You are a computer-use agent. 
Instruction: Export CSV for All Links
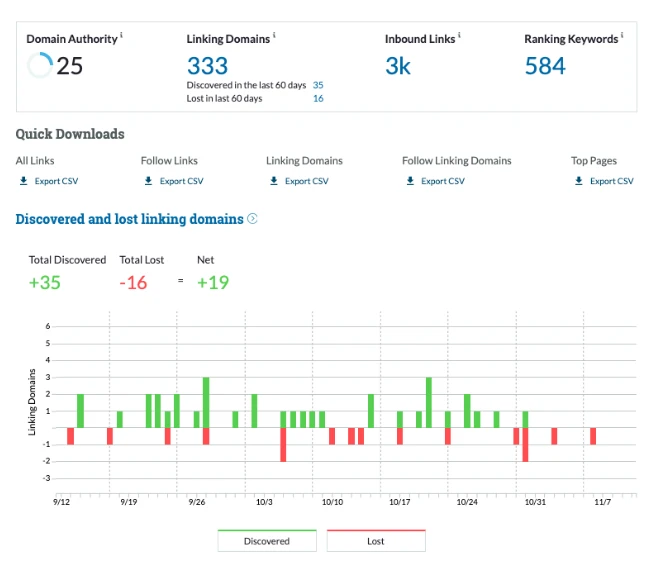(x=56, y=181)
